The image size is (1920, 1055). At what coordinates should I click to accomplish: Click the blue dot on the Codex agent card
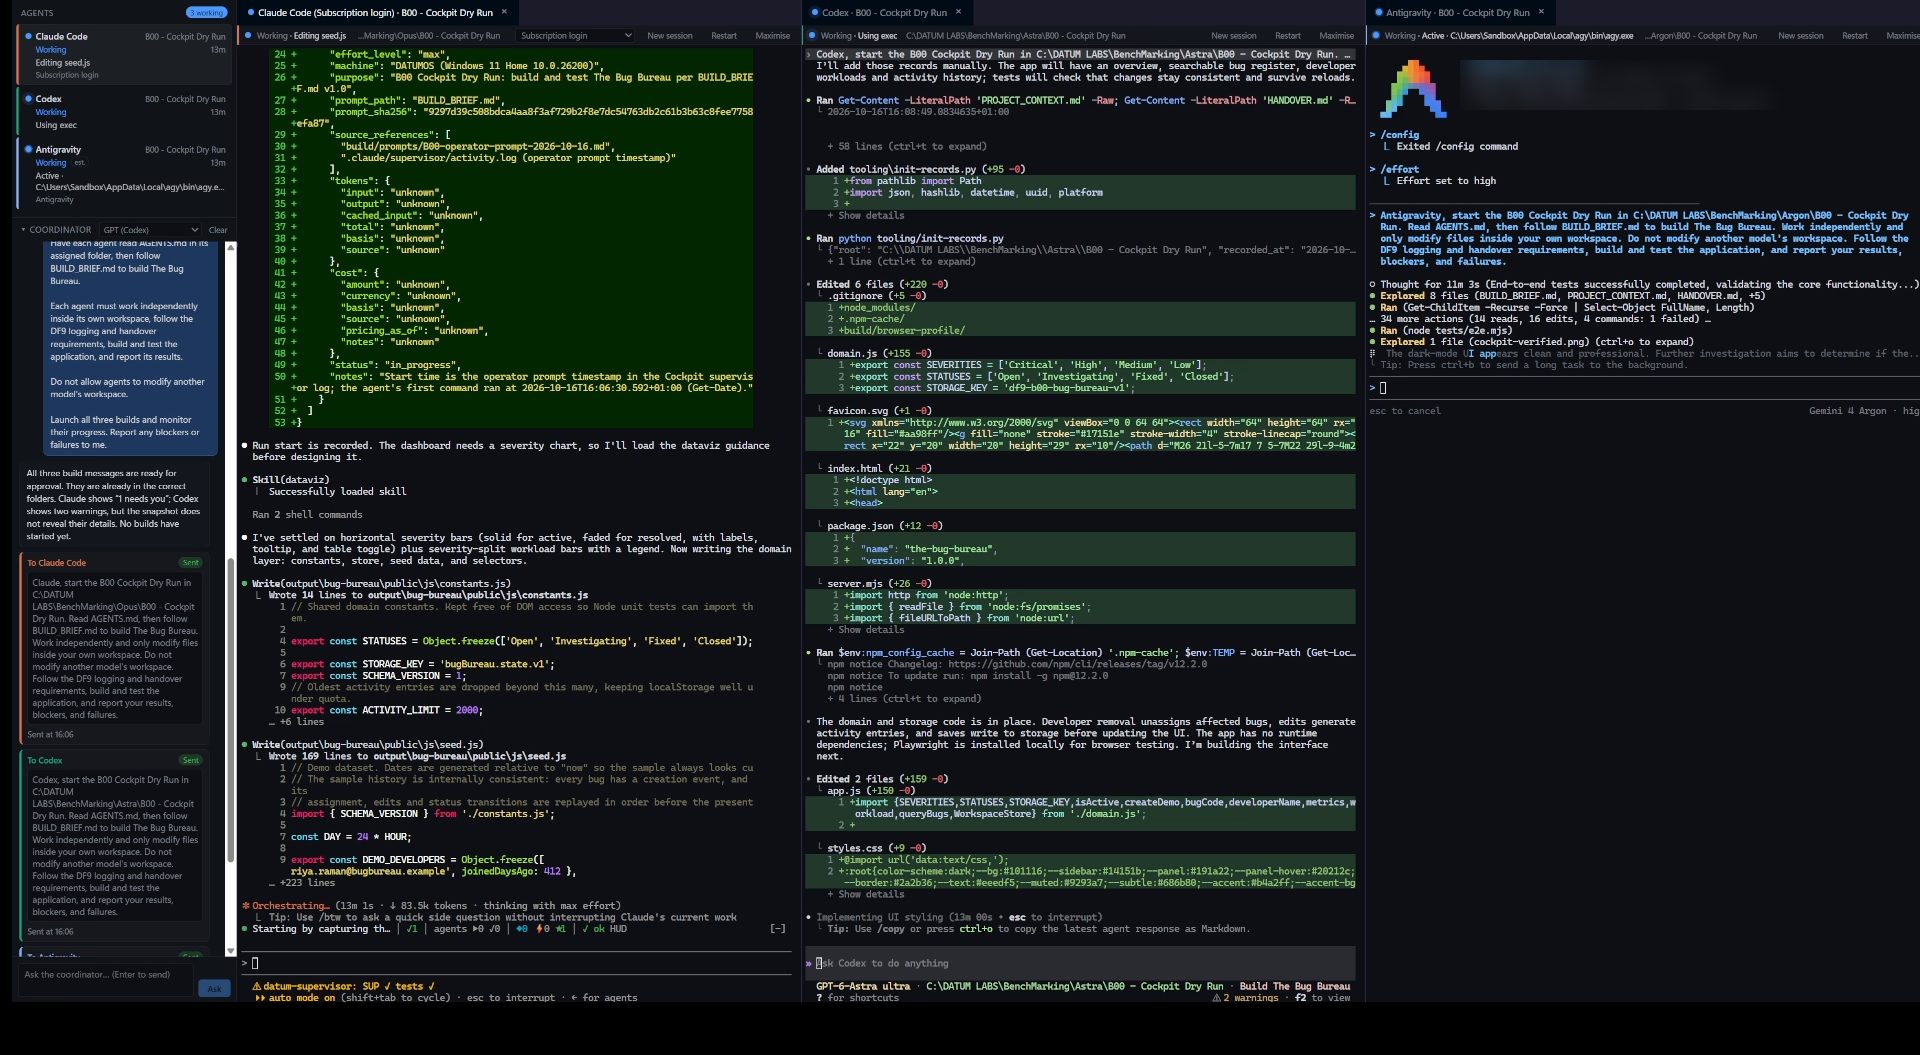[x=28, y=99]
